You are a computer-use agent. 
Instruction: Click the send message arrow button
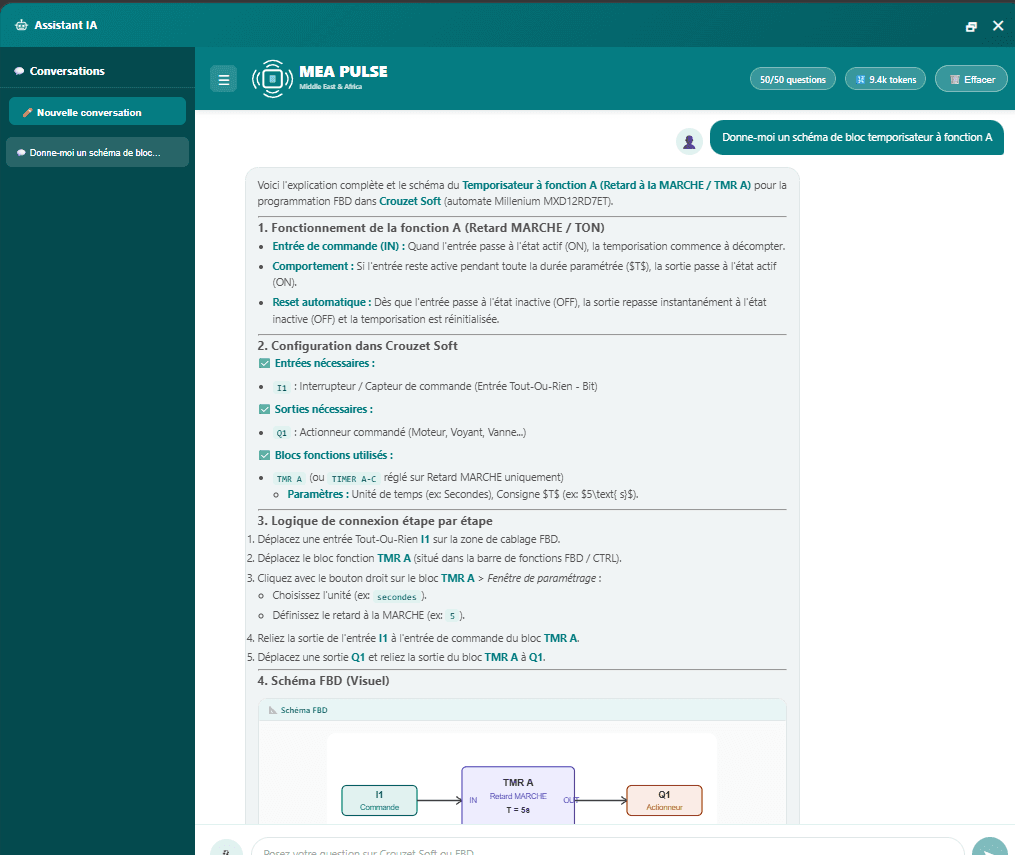(x=990, y=849)
